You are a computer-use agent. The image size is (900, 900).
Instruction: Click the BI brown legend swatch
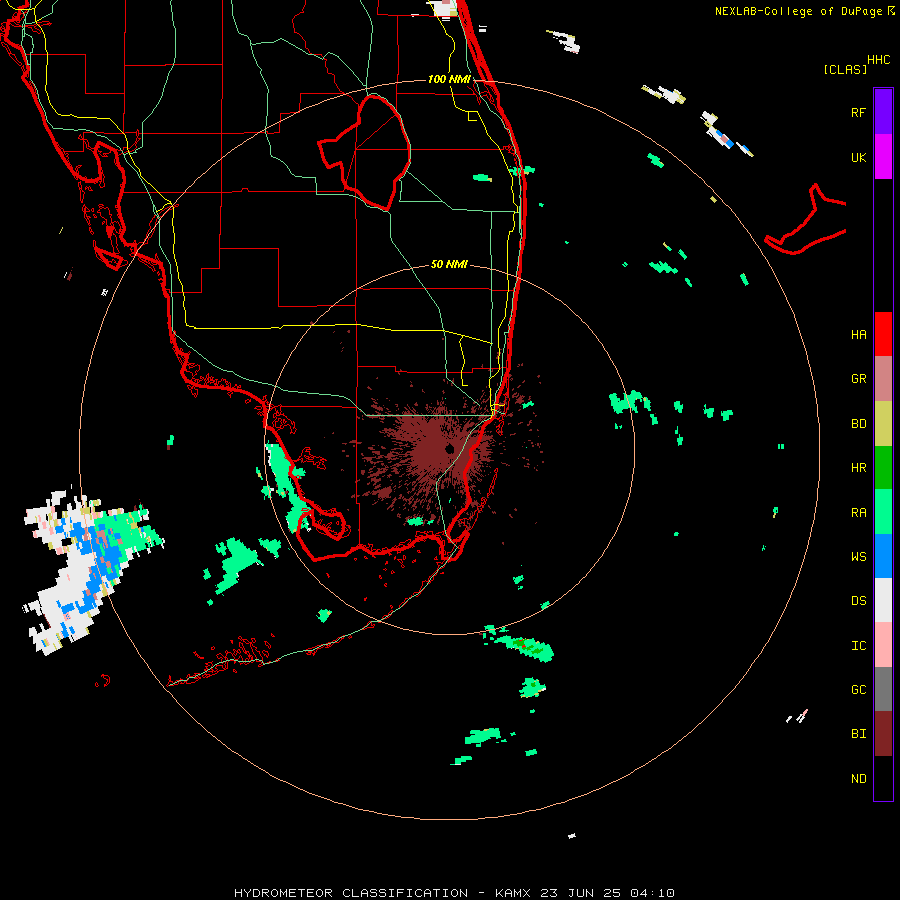pos(883,734)
